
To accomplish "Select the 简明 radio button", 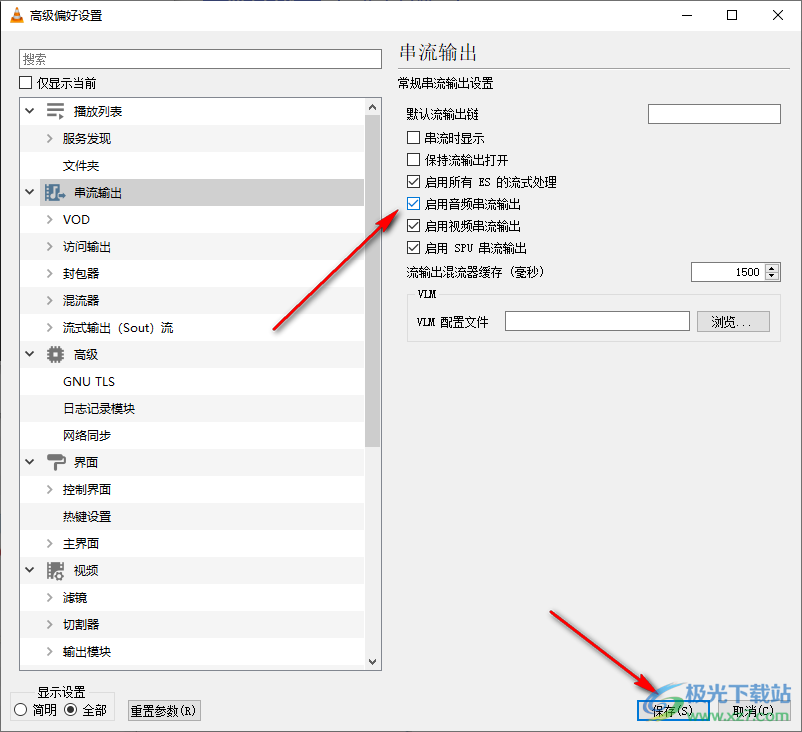I will coord(21,710).
